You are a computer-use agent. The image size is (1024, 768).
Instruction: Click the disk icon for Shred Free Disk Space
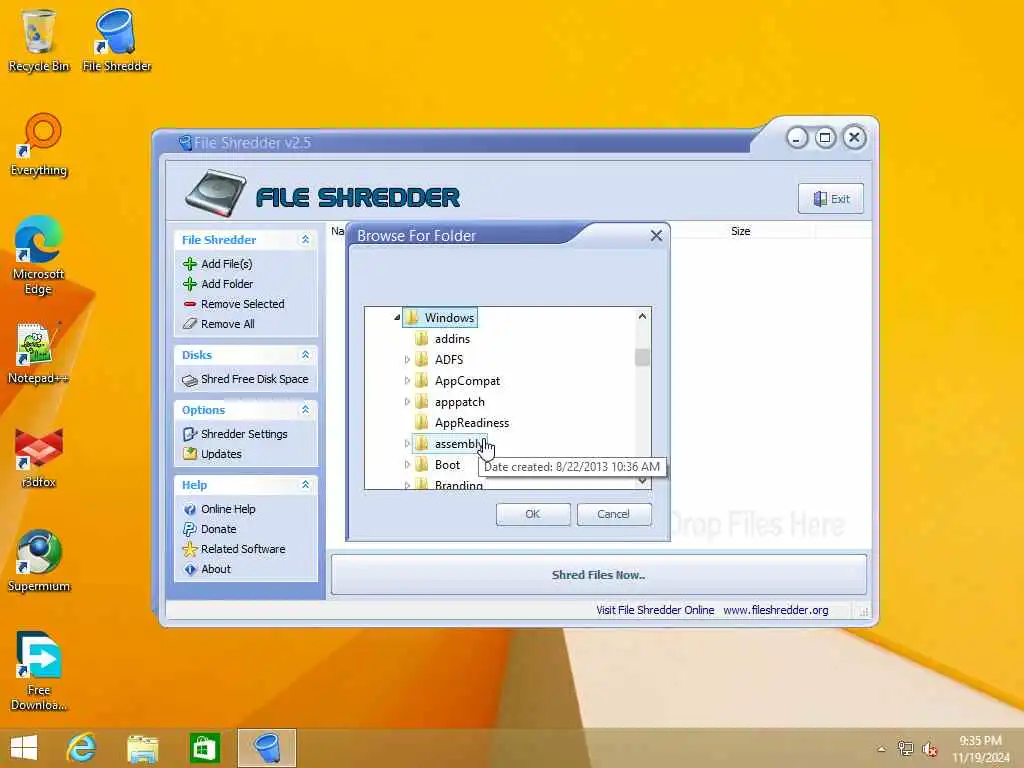coord(189,380)
